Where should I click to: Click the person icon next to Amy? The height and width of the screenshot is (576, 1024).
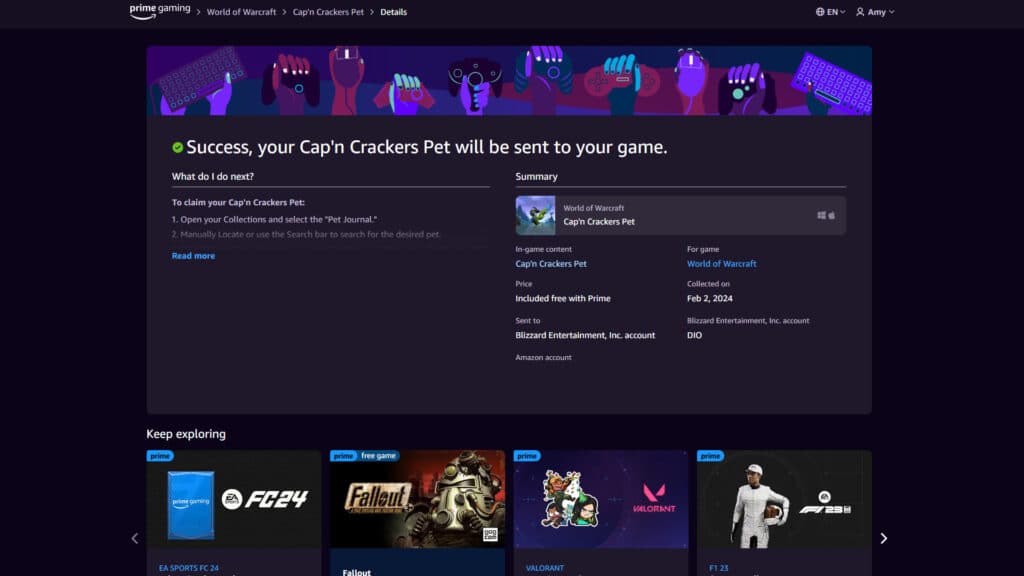860,11
